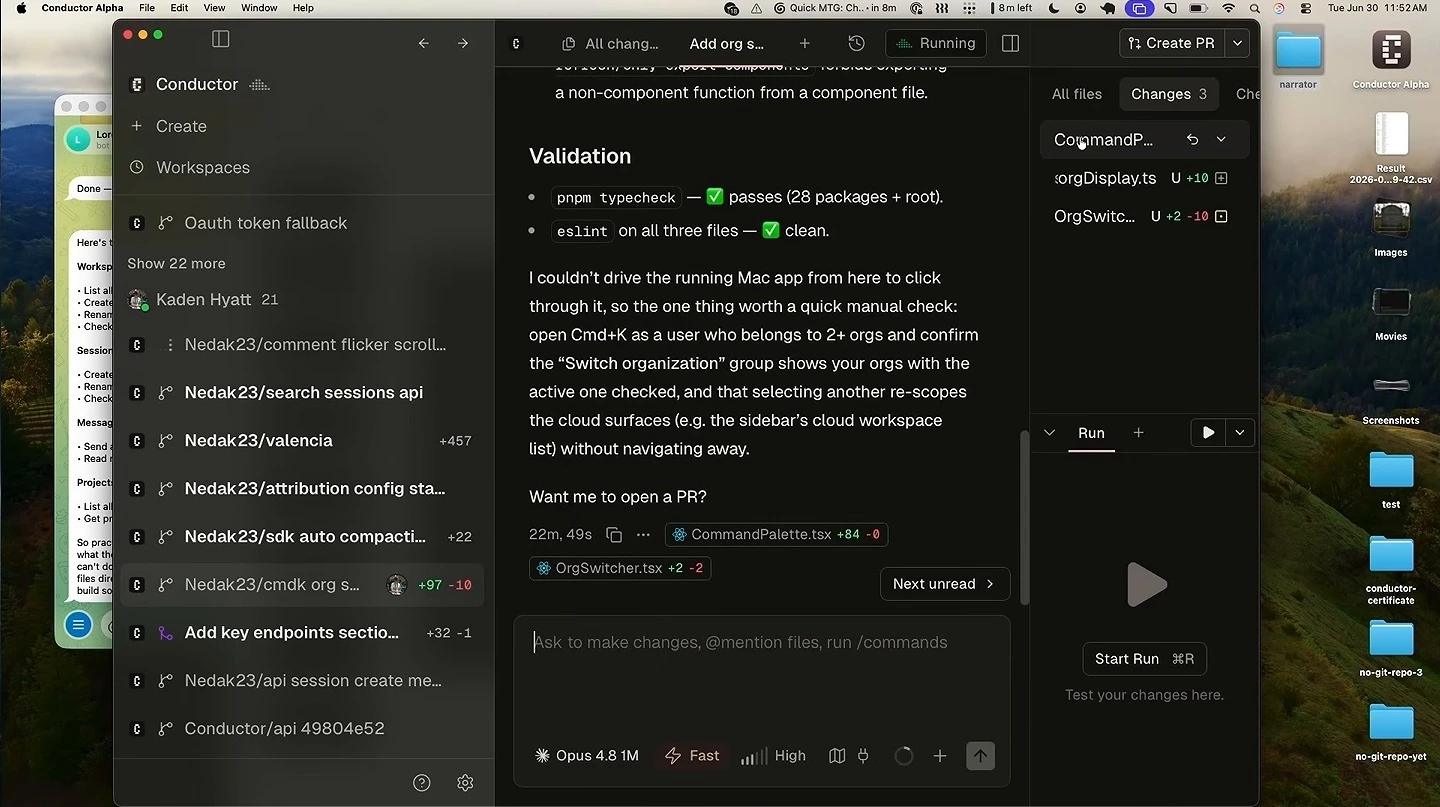Open settings with the gear icon
The width and height of the screenshot is (1440, 807).
point(465,783)
